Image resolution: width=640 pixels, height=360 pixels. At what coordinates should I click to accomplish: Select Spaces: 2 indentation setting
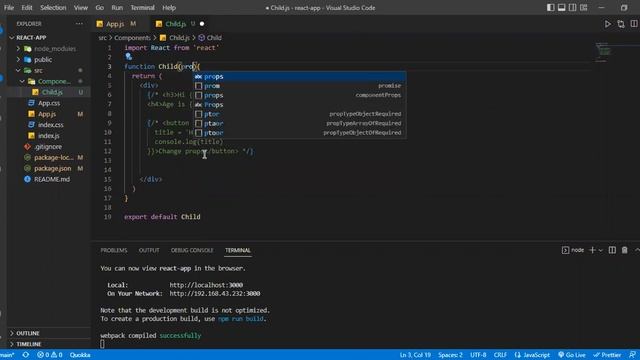(450, 355)
